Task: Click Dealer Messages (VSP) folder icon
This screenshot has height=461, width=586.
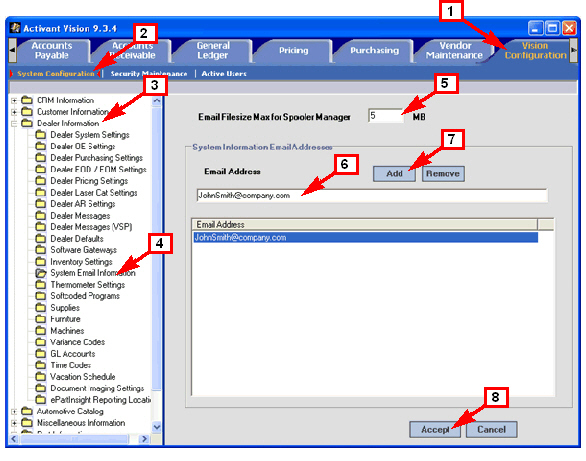Action: (x=41, y=227)
